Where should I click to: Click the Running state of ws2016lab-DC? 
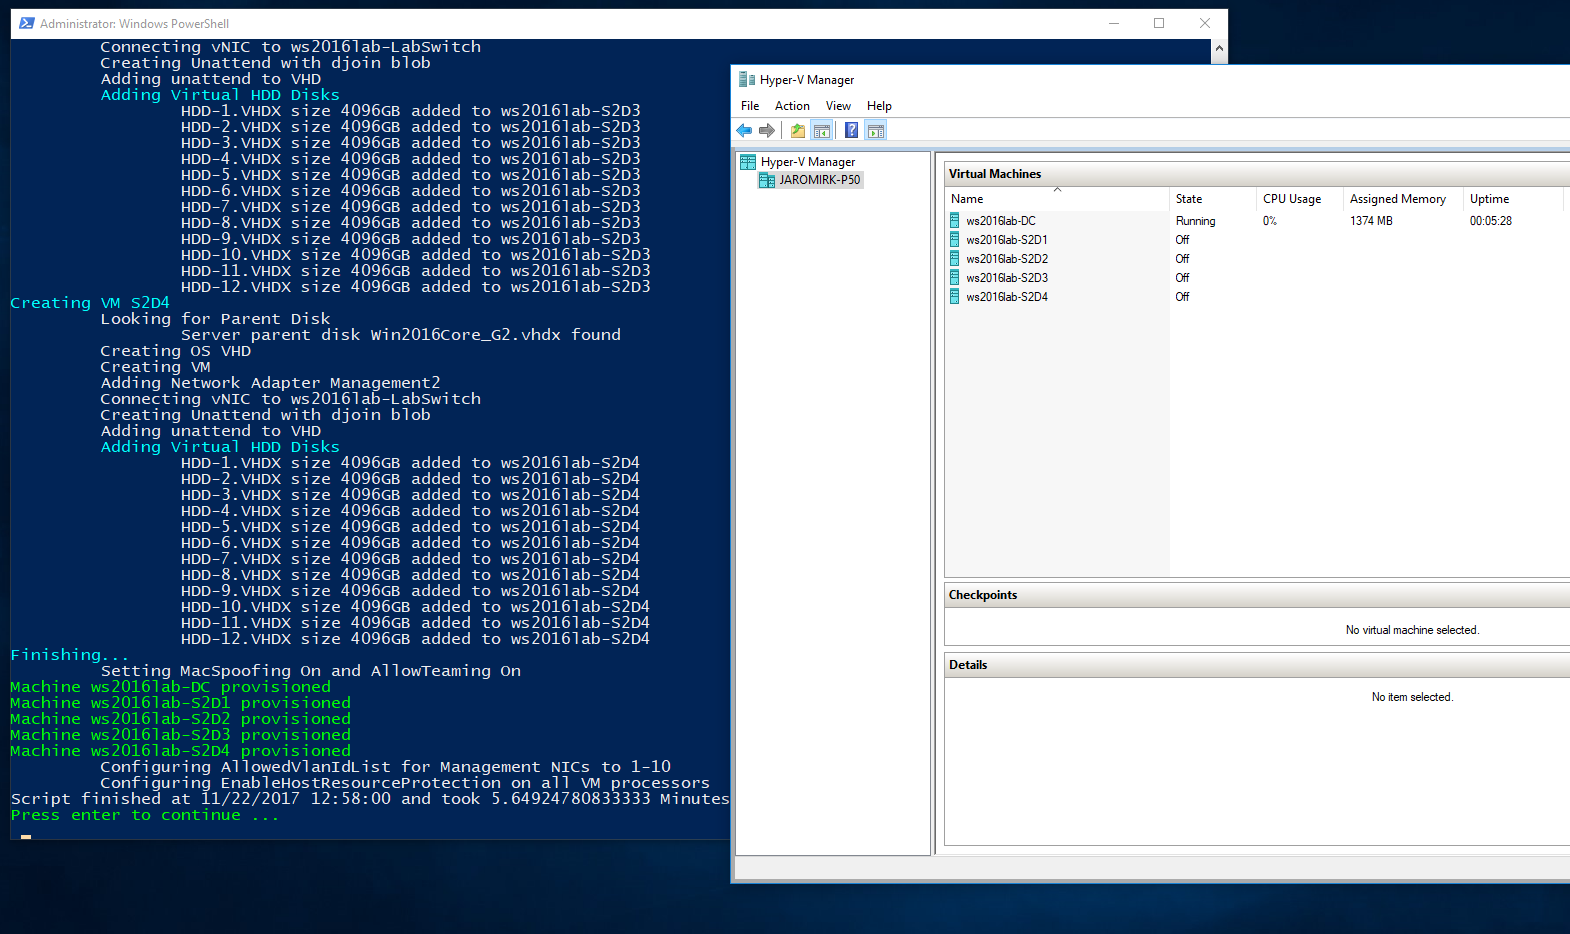tap(1195, 221)
